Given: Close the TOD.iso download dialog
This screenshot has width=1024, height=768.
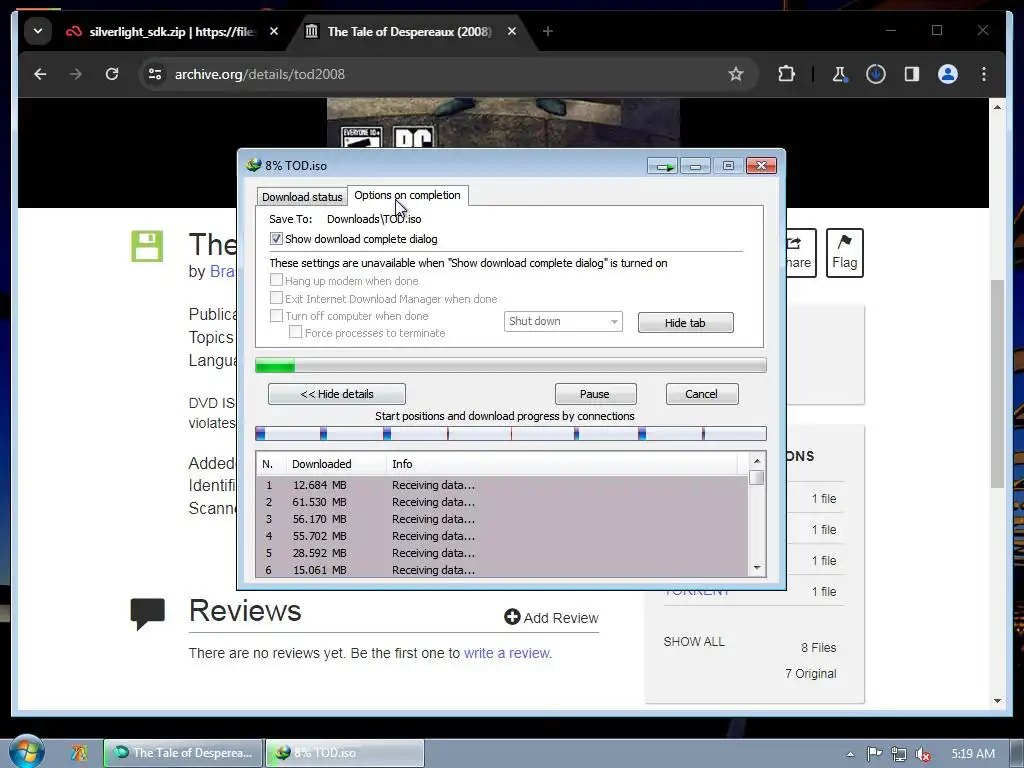Looking at the screenshot, I should tap(761, 166).
